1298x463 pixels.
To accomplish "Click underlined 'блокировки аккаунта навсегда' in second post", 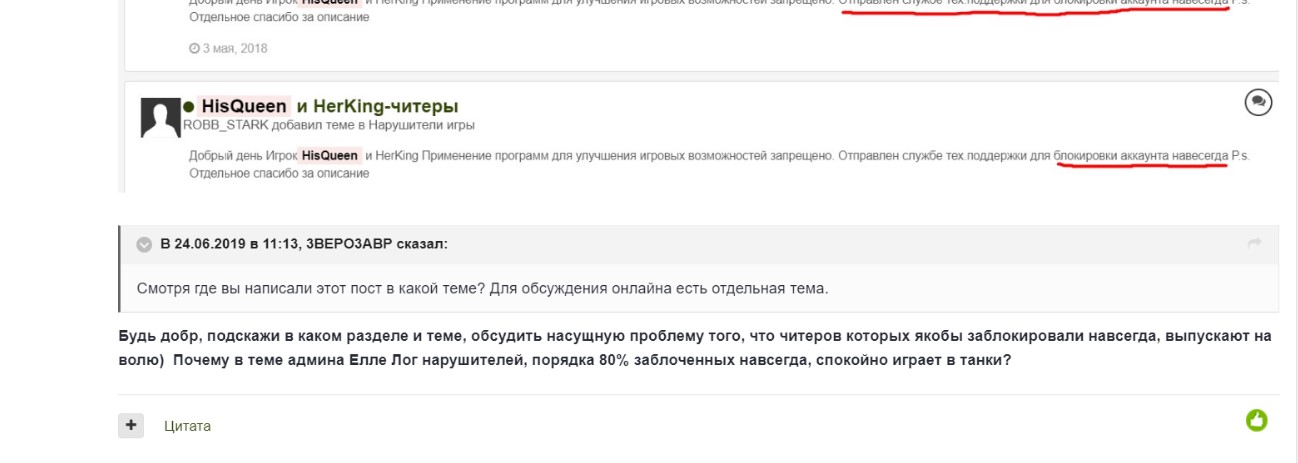I will [x=1142, y=157].
